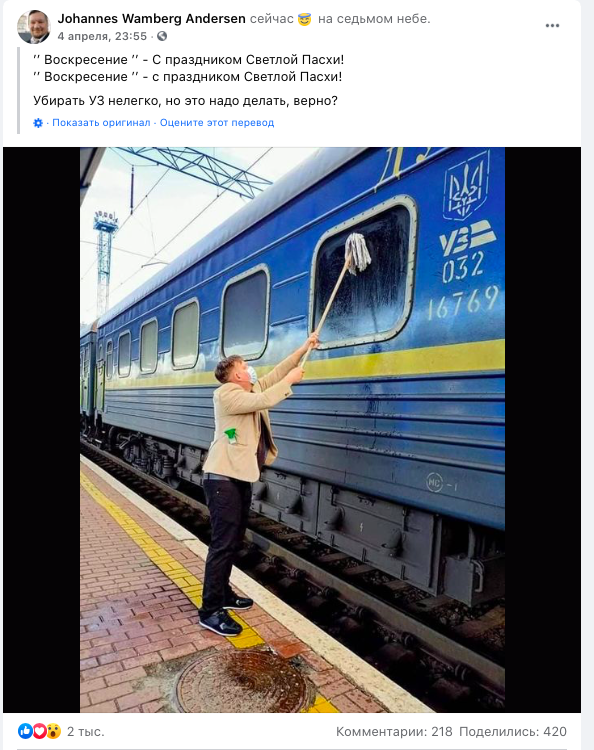Viewport: 594px width, 750px height.
Task: Open "Комментарии: 218" comments list
Action: tap(394, 731)
